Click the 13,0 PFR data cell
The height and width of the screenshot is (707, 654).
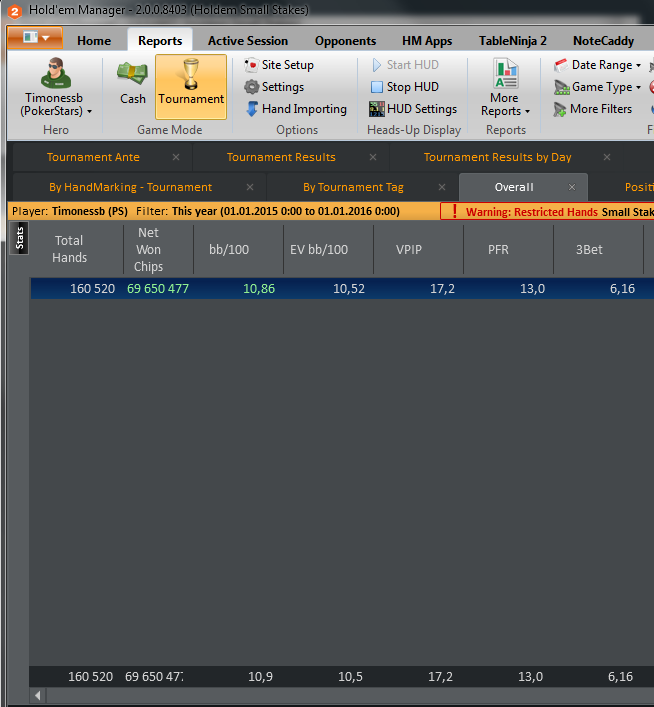pos(532,289)
